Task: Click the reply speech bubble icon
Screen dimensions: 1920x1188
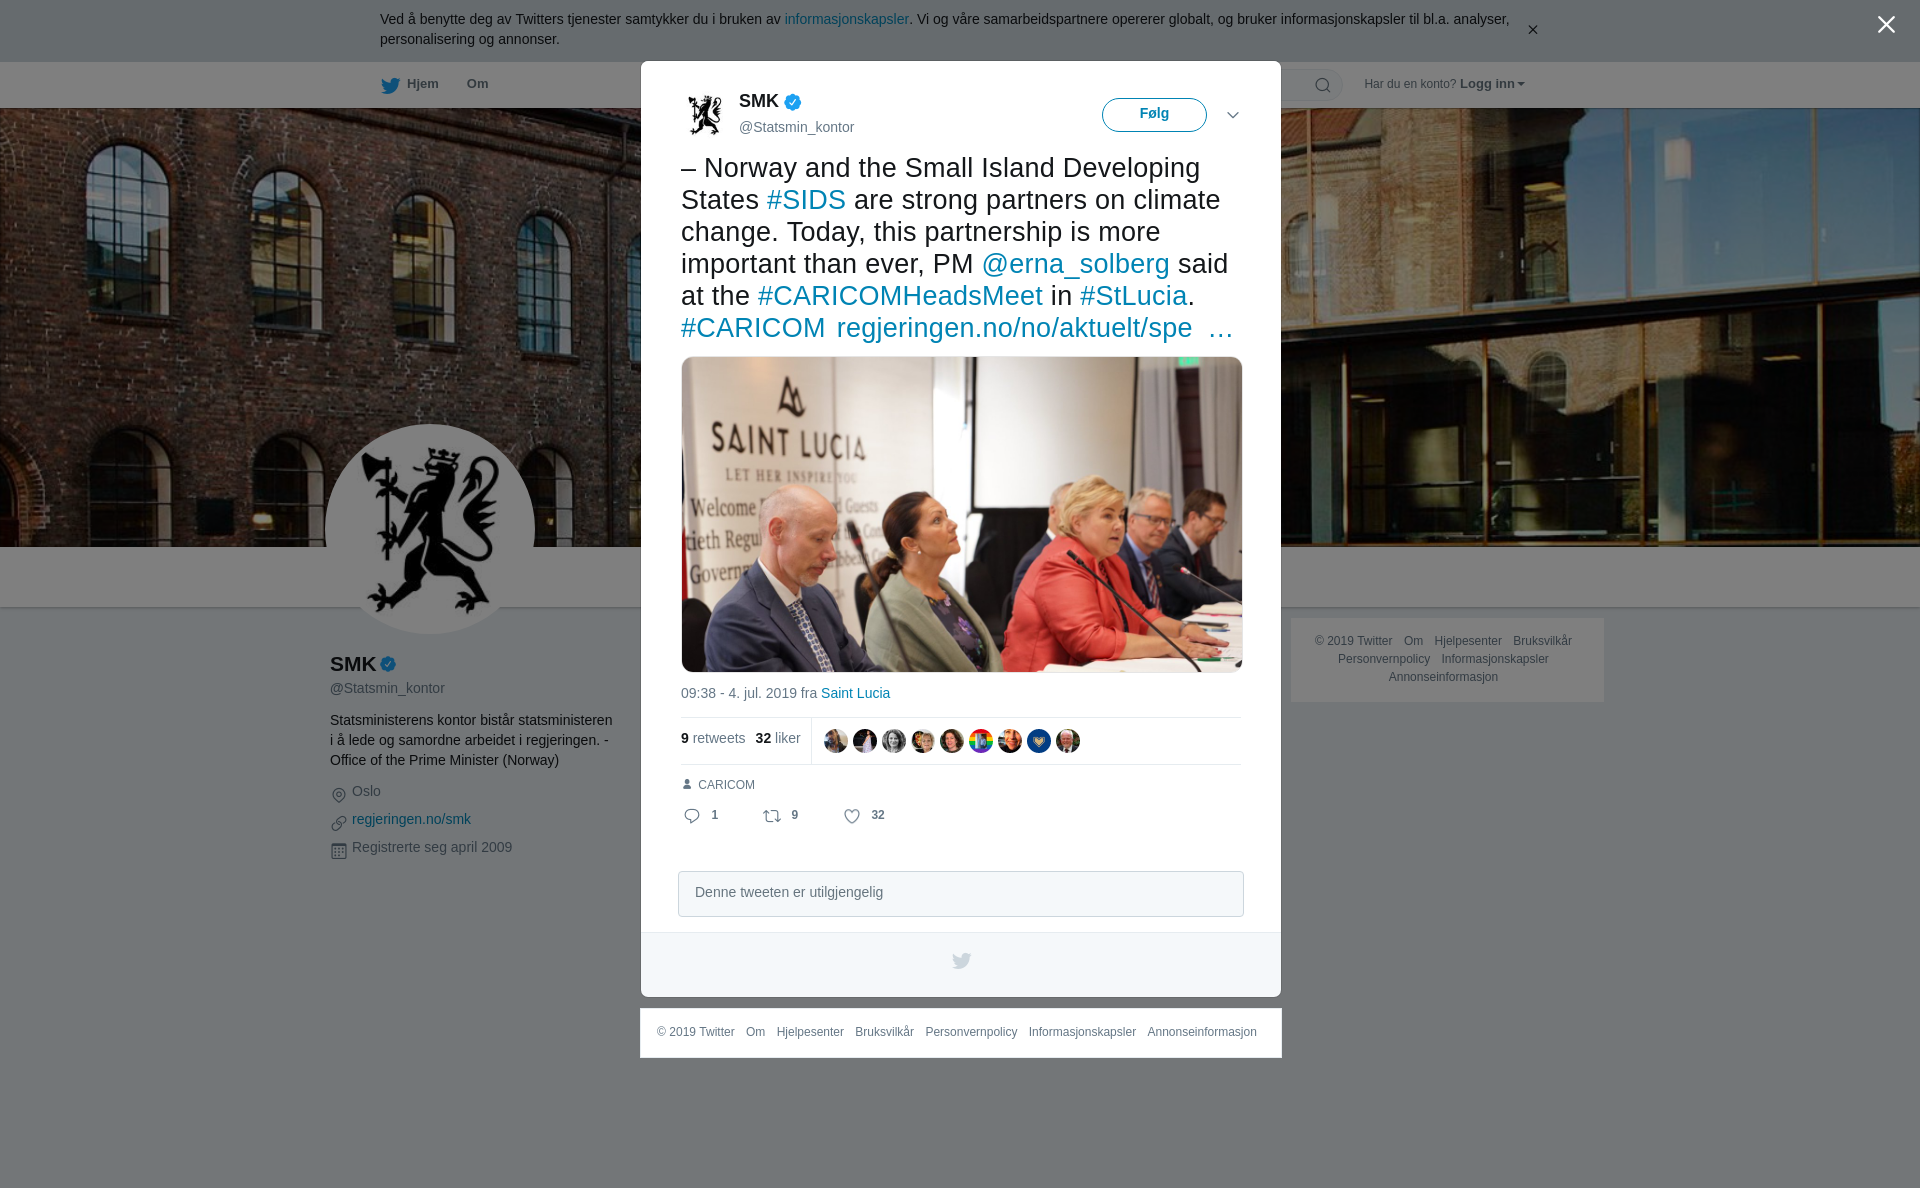Action: (x=692, y=816)
